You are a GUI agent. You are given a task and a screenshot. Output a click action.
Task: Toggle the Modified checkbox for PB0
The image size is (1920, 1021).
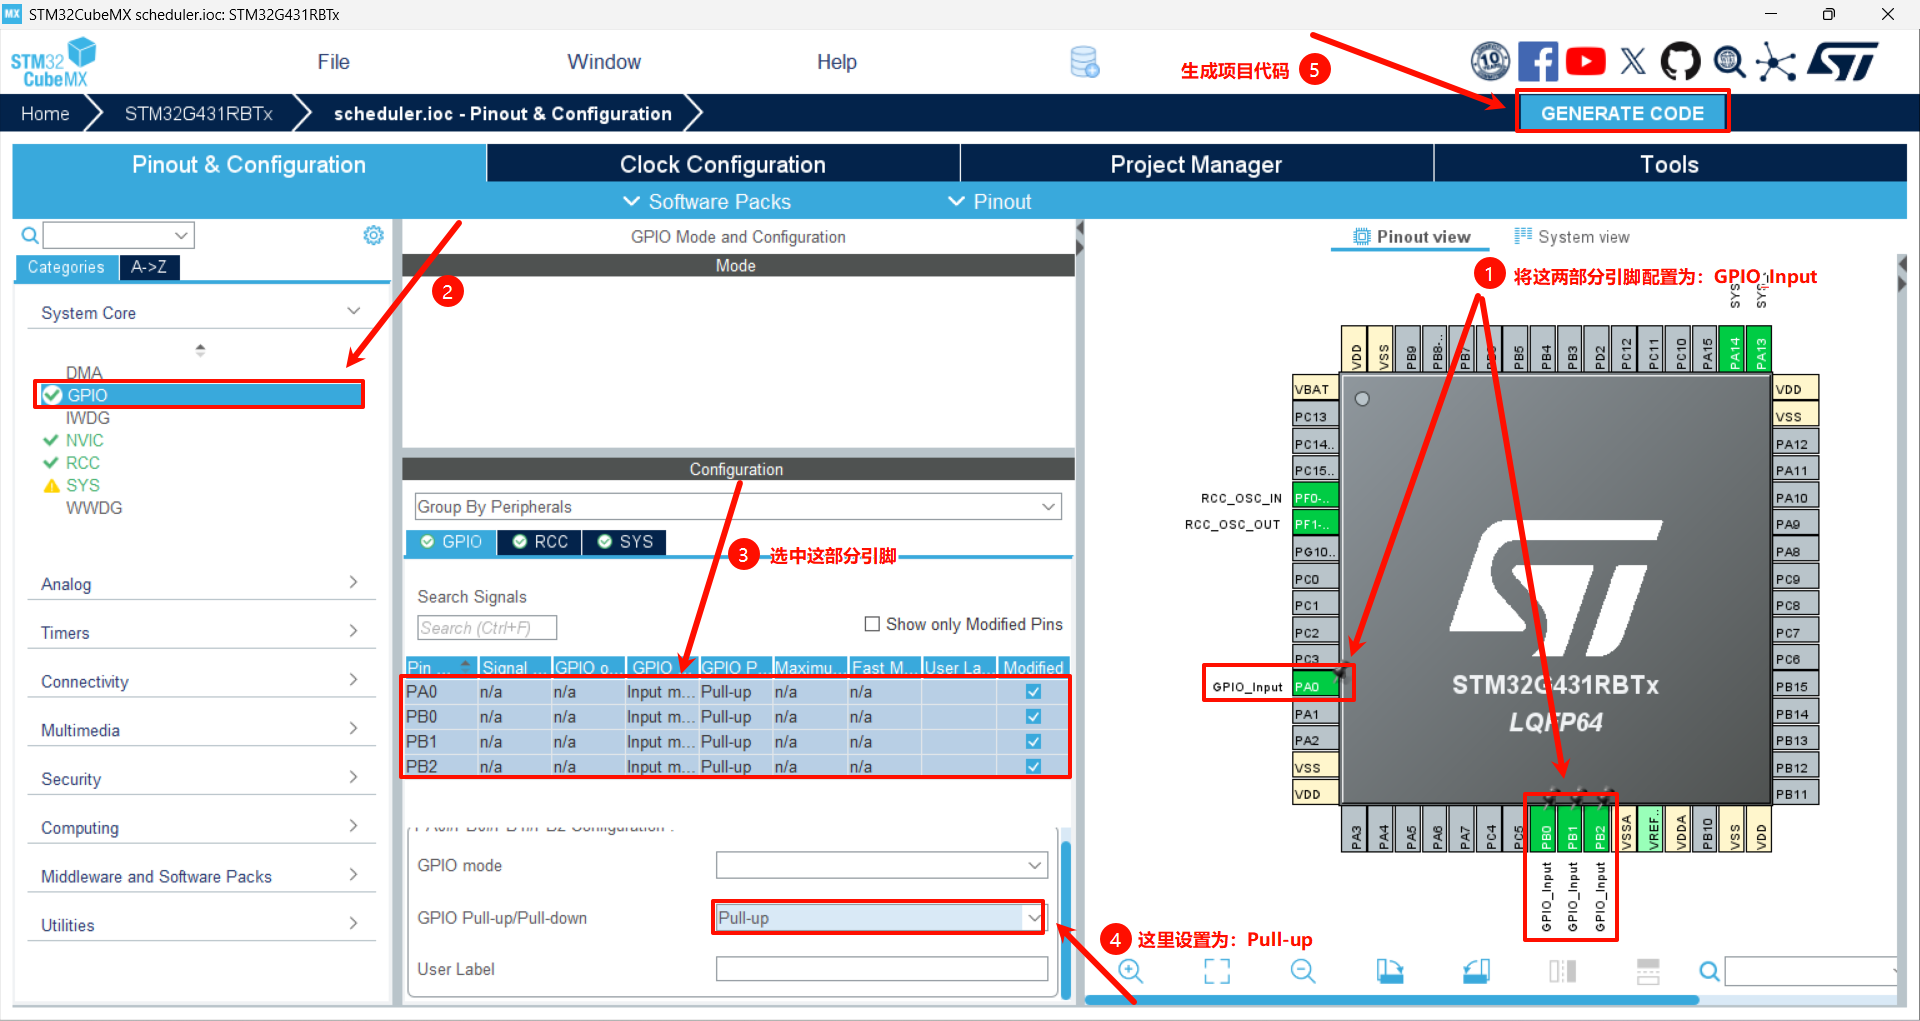[x=1033, y=717]
